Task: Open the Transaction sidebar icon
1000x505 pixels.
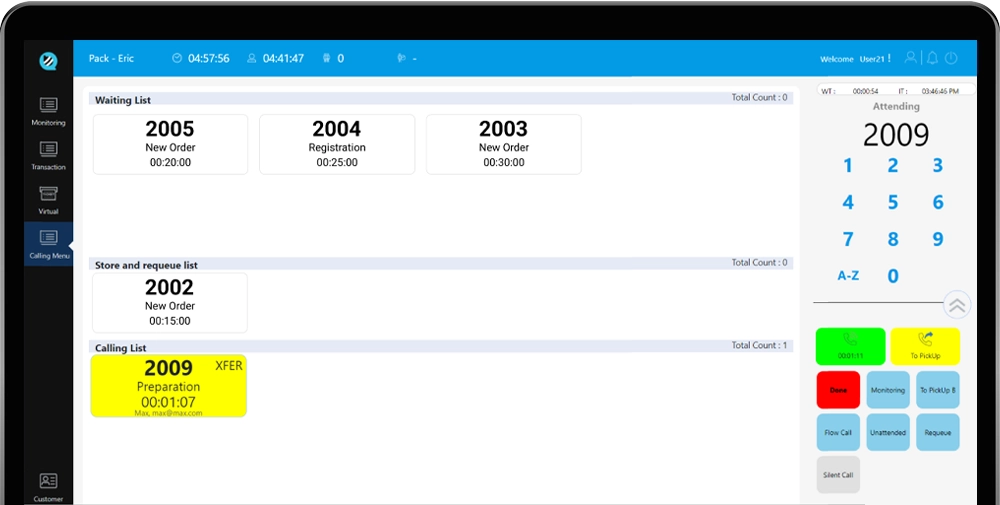Action: (48, 155)
